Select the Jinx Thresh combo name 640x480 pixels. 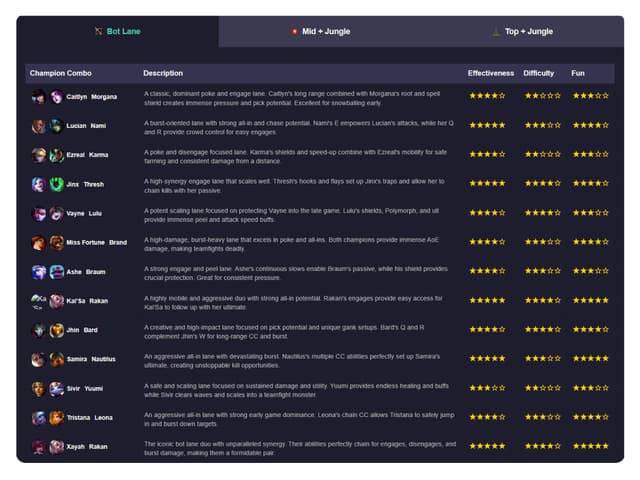[85, 184]
